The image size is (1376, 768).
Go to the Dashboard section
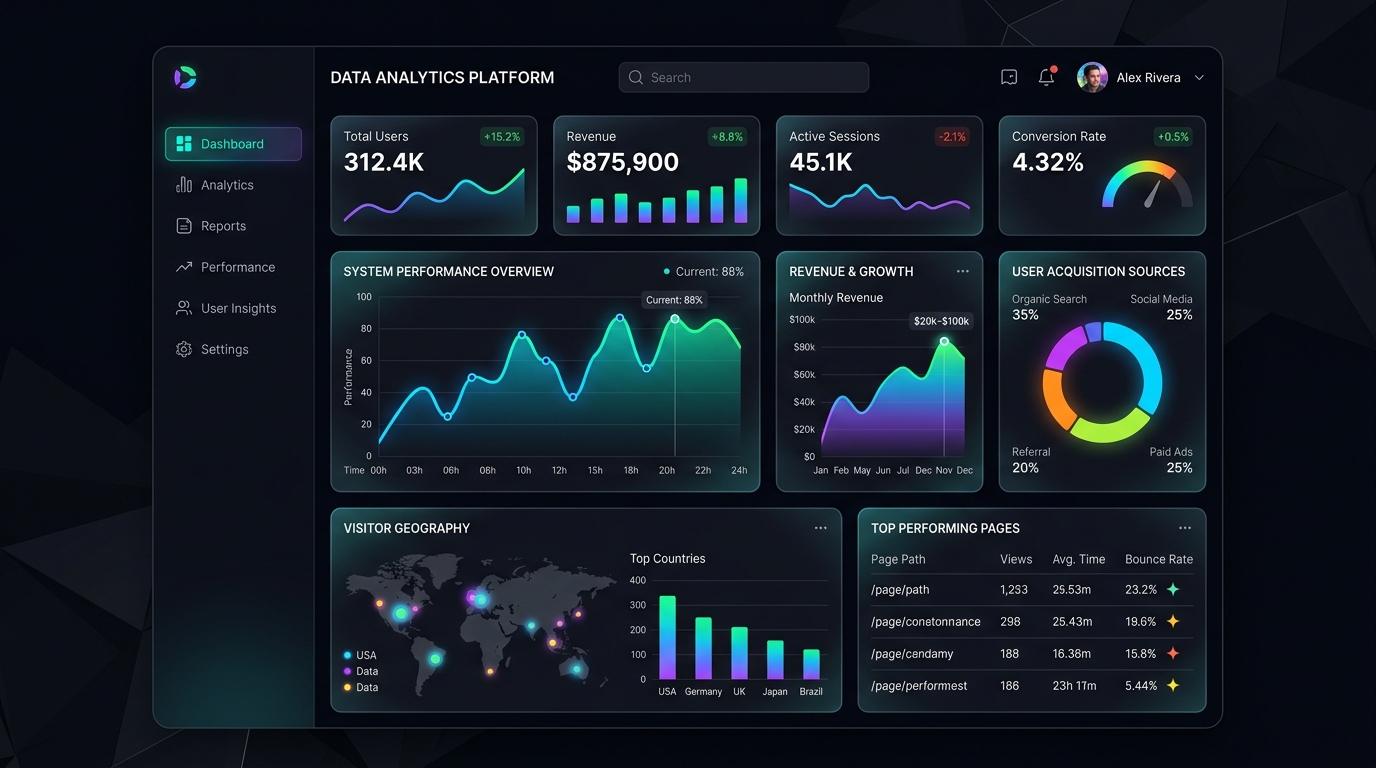pos(233,144)
